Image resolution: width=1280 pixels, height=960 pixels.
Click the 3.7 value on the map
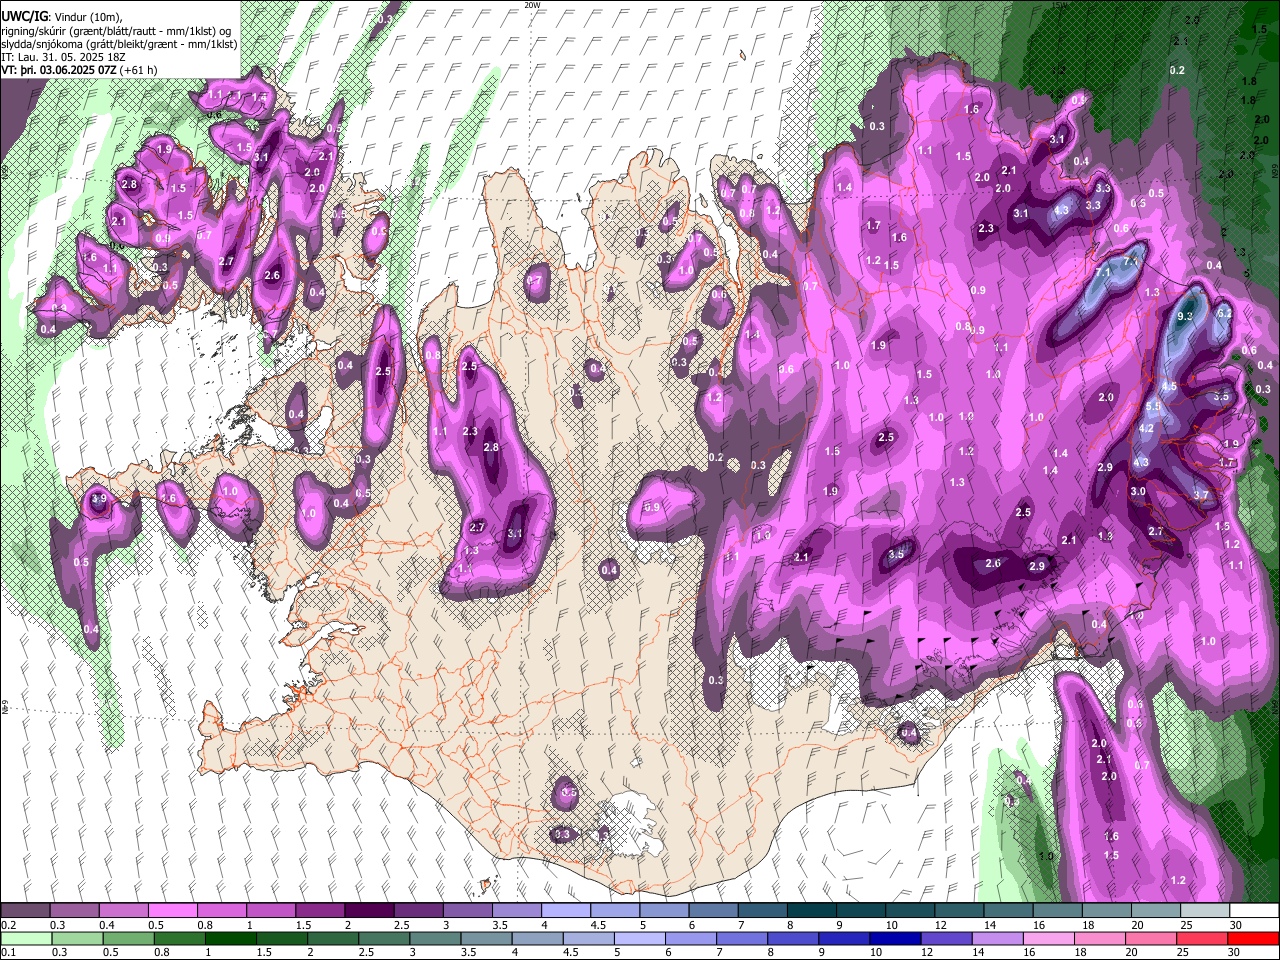click(1201, 495)
